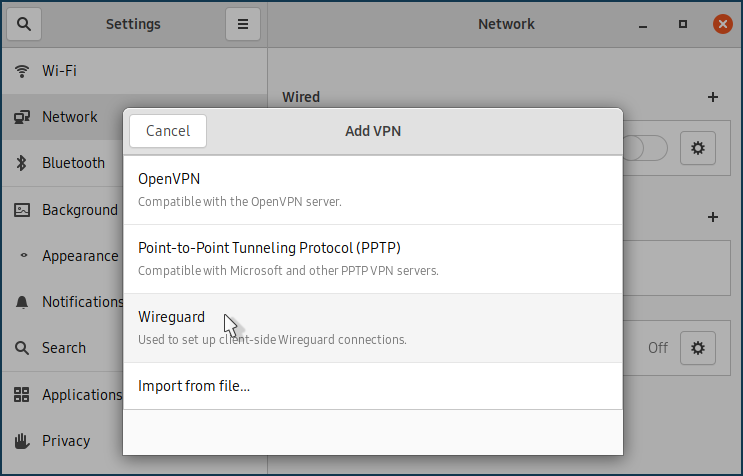Click the Background icon in sidebar

pyautogui.click(x=21, y=210)
